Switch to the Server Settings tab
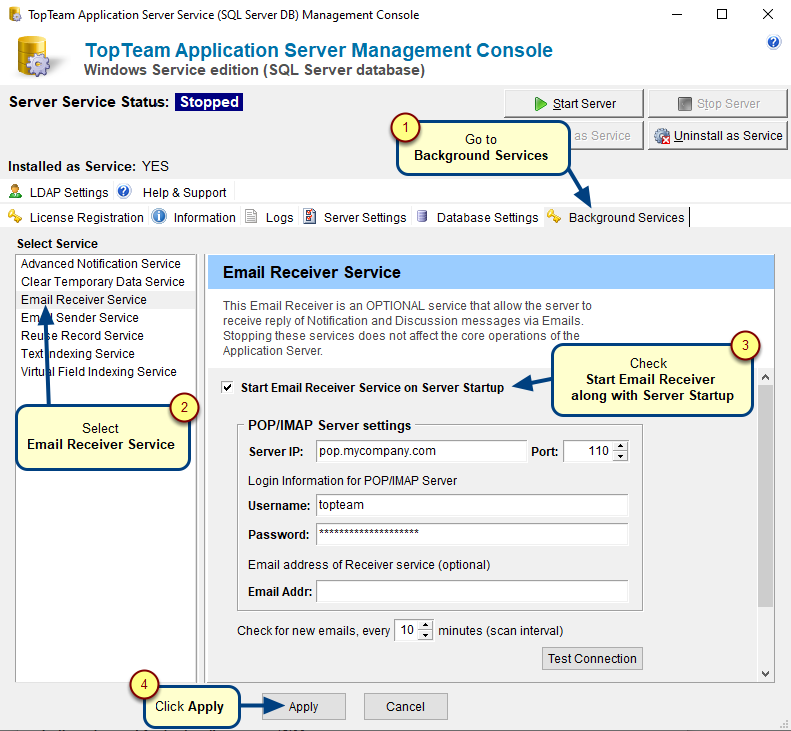This screenshot has height=731, width=791. [x=355, y=217]
